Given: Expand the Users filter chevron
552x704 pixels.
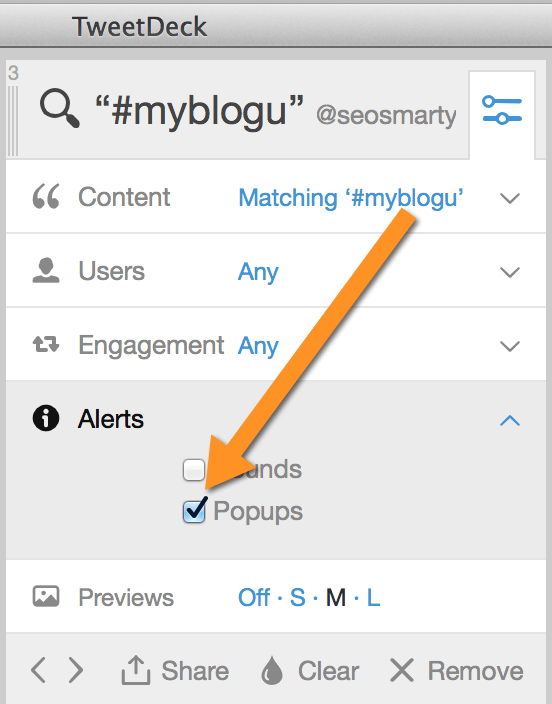Looking at the screenshot, I should 510,272.
